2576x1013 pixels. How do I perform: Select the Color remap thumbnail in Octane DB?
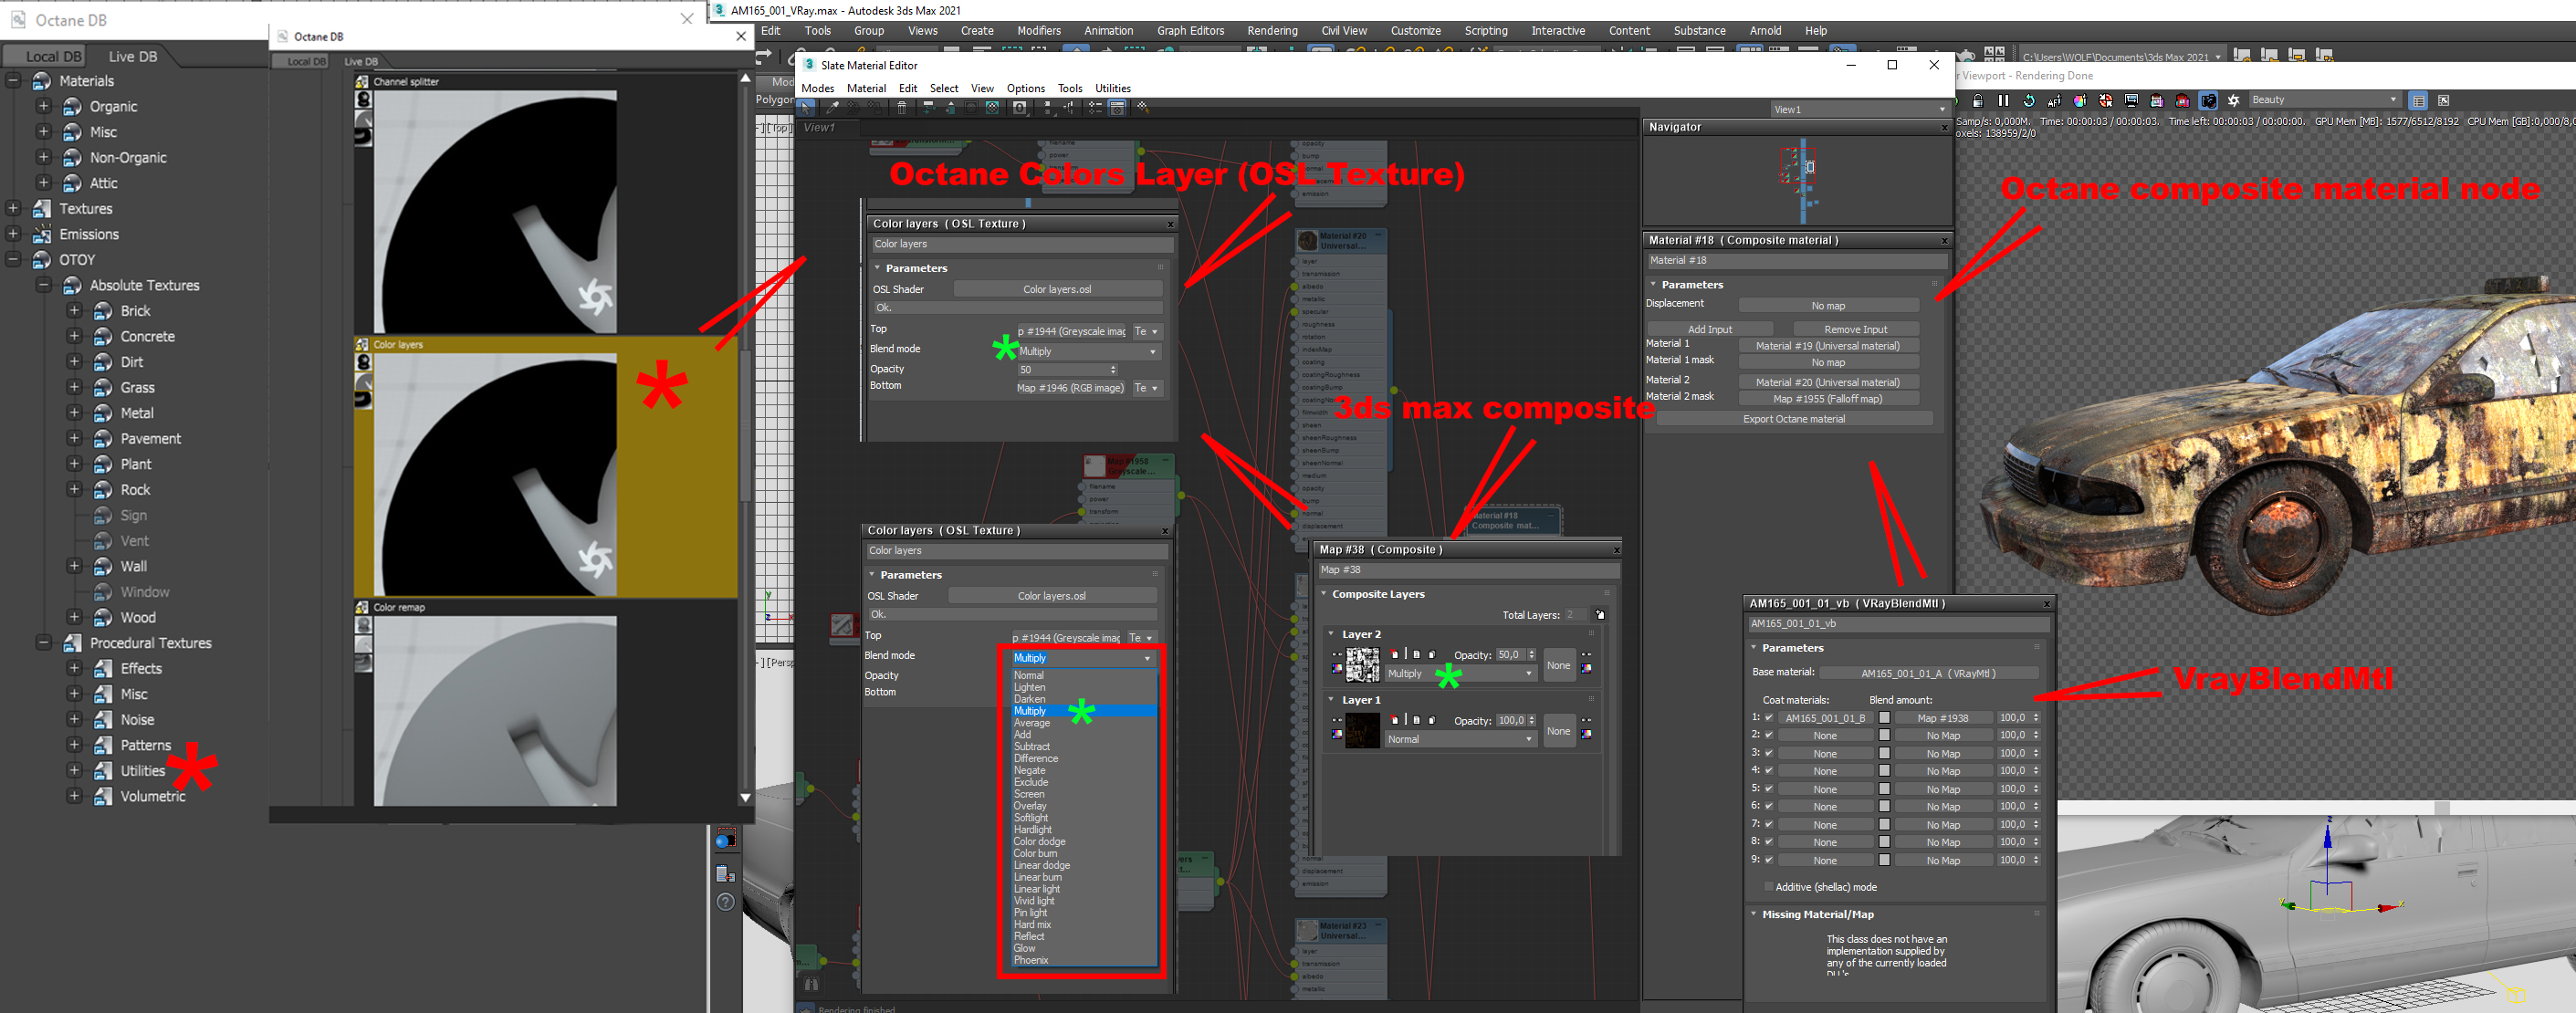[495, 710]
